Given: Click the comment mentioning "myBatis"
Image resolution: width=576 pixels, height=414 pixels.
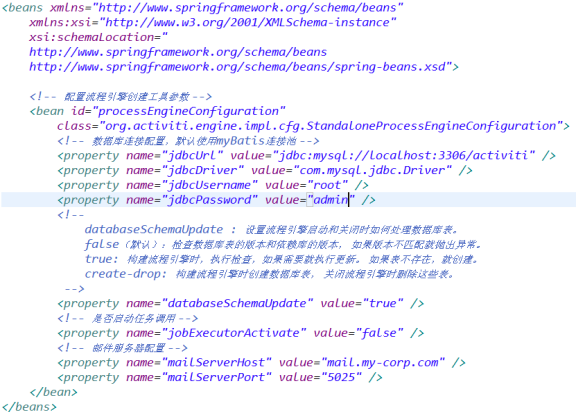Looking at the screenshot, I should 188,141.
